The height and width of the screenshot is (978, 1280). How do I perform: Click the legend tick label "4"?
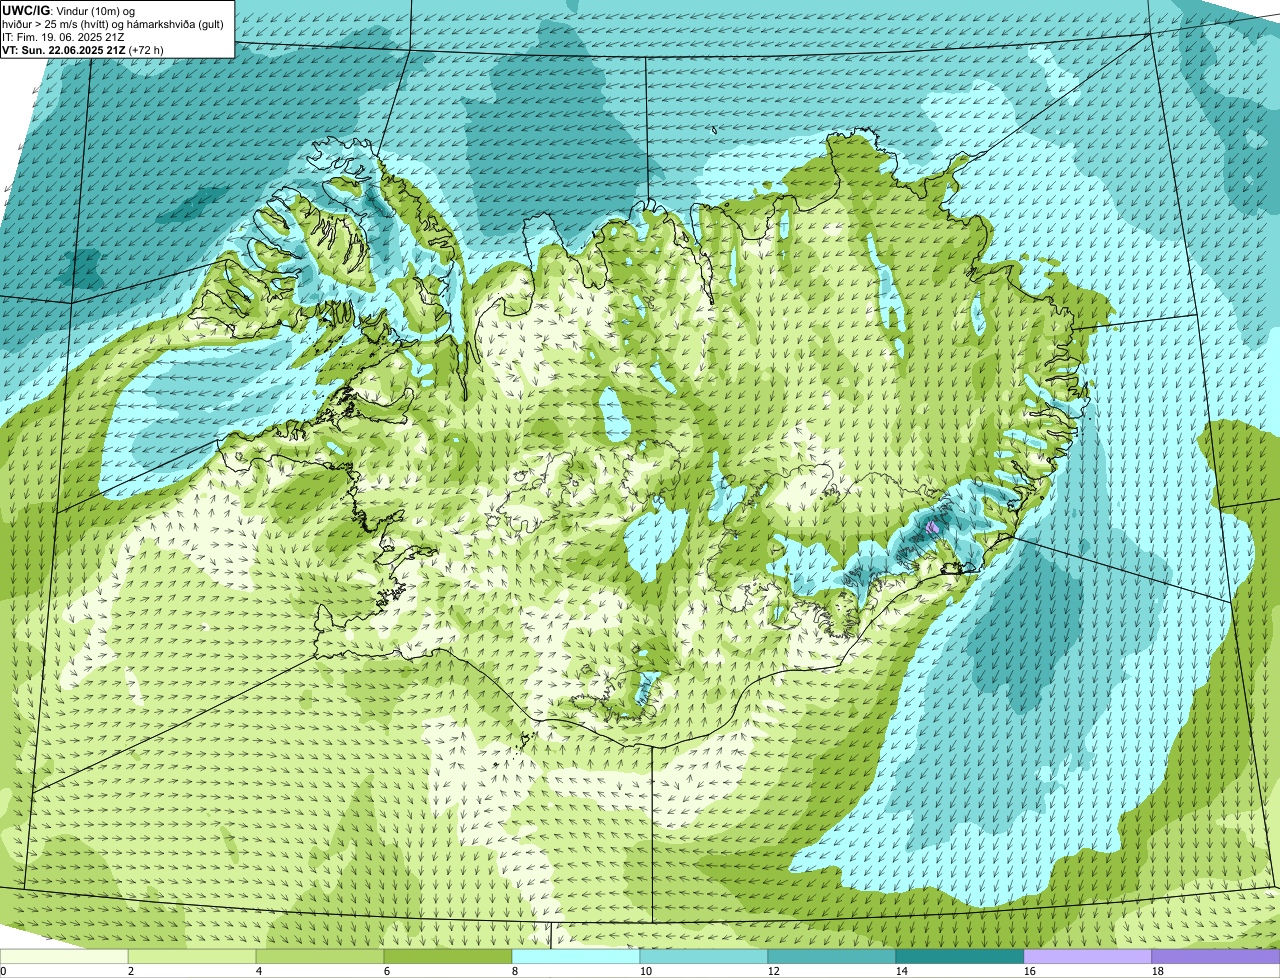tap(259, 971)
